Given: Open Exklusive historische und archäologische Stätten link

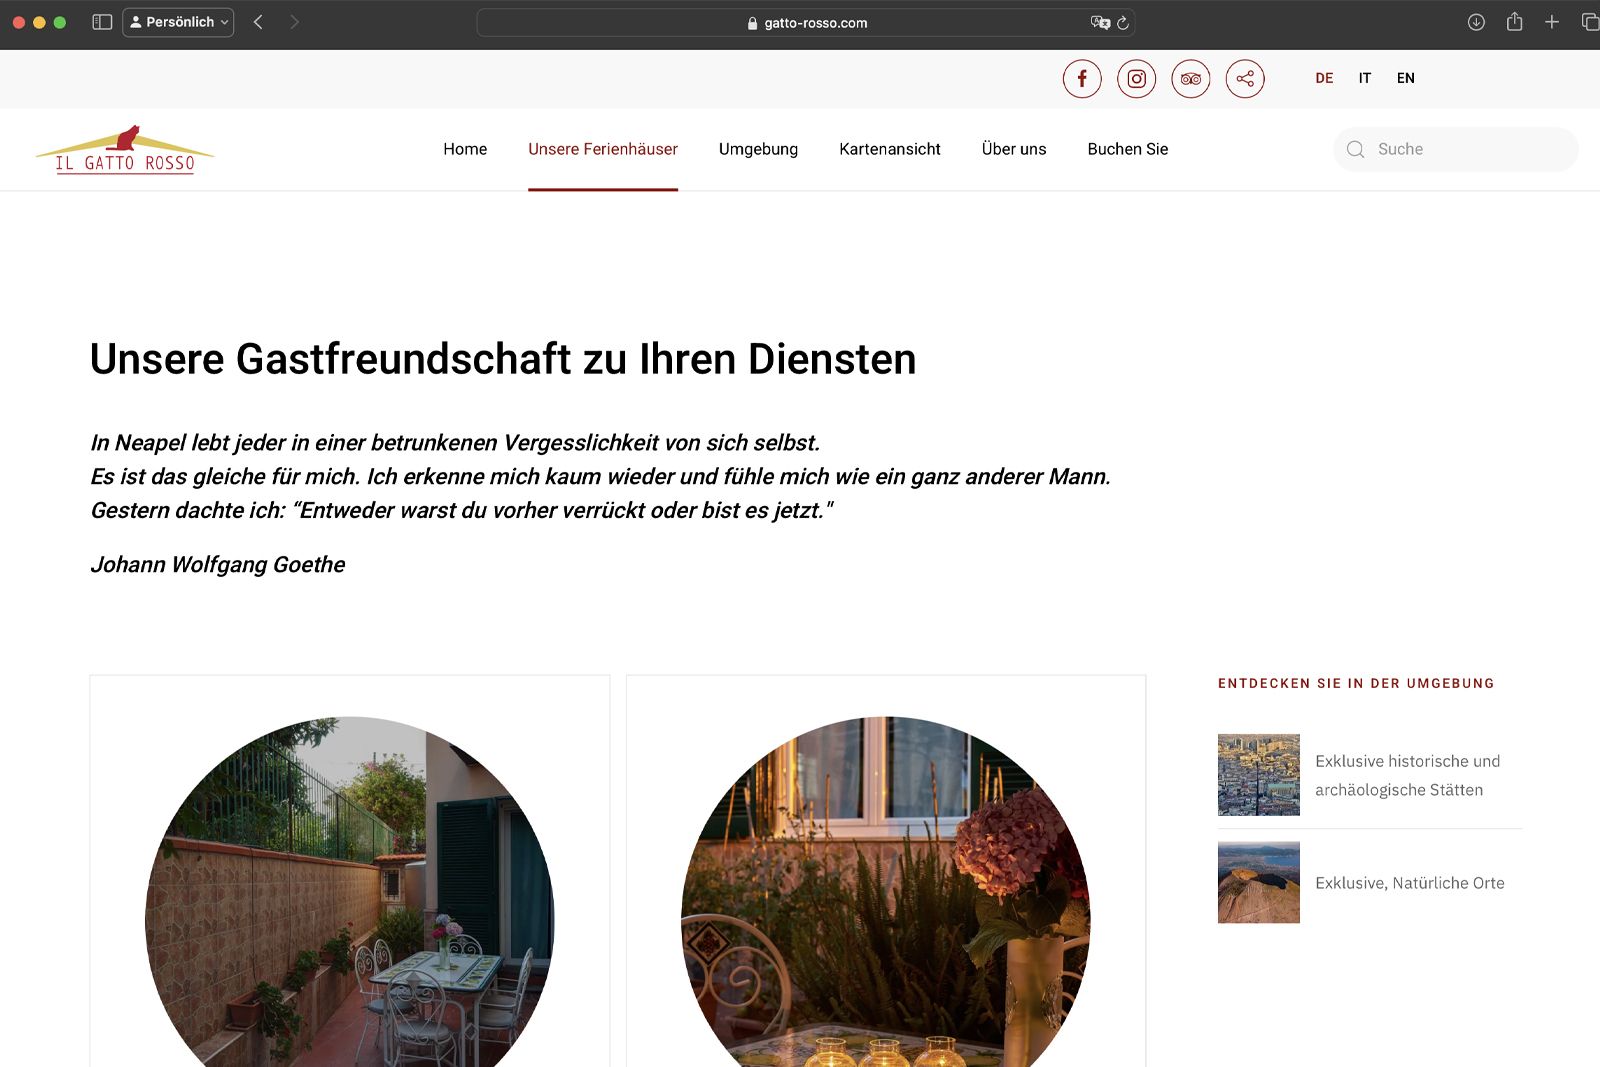Looking at the screenshot, I should click(x=1408, y=775).
